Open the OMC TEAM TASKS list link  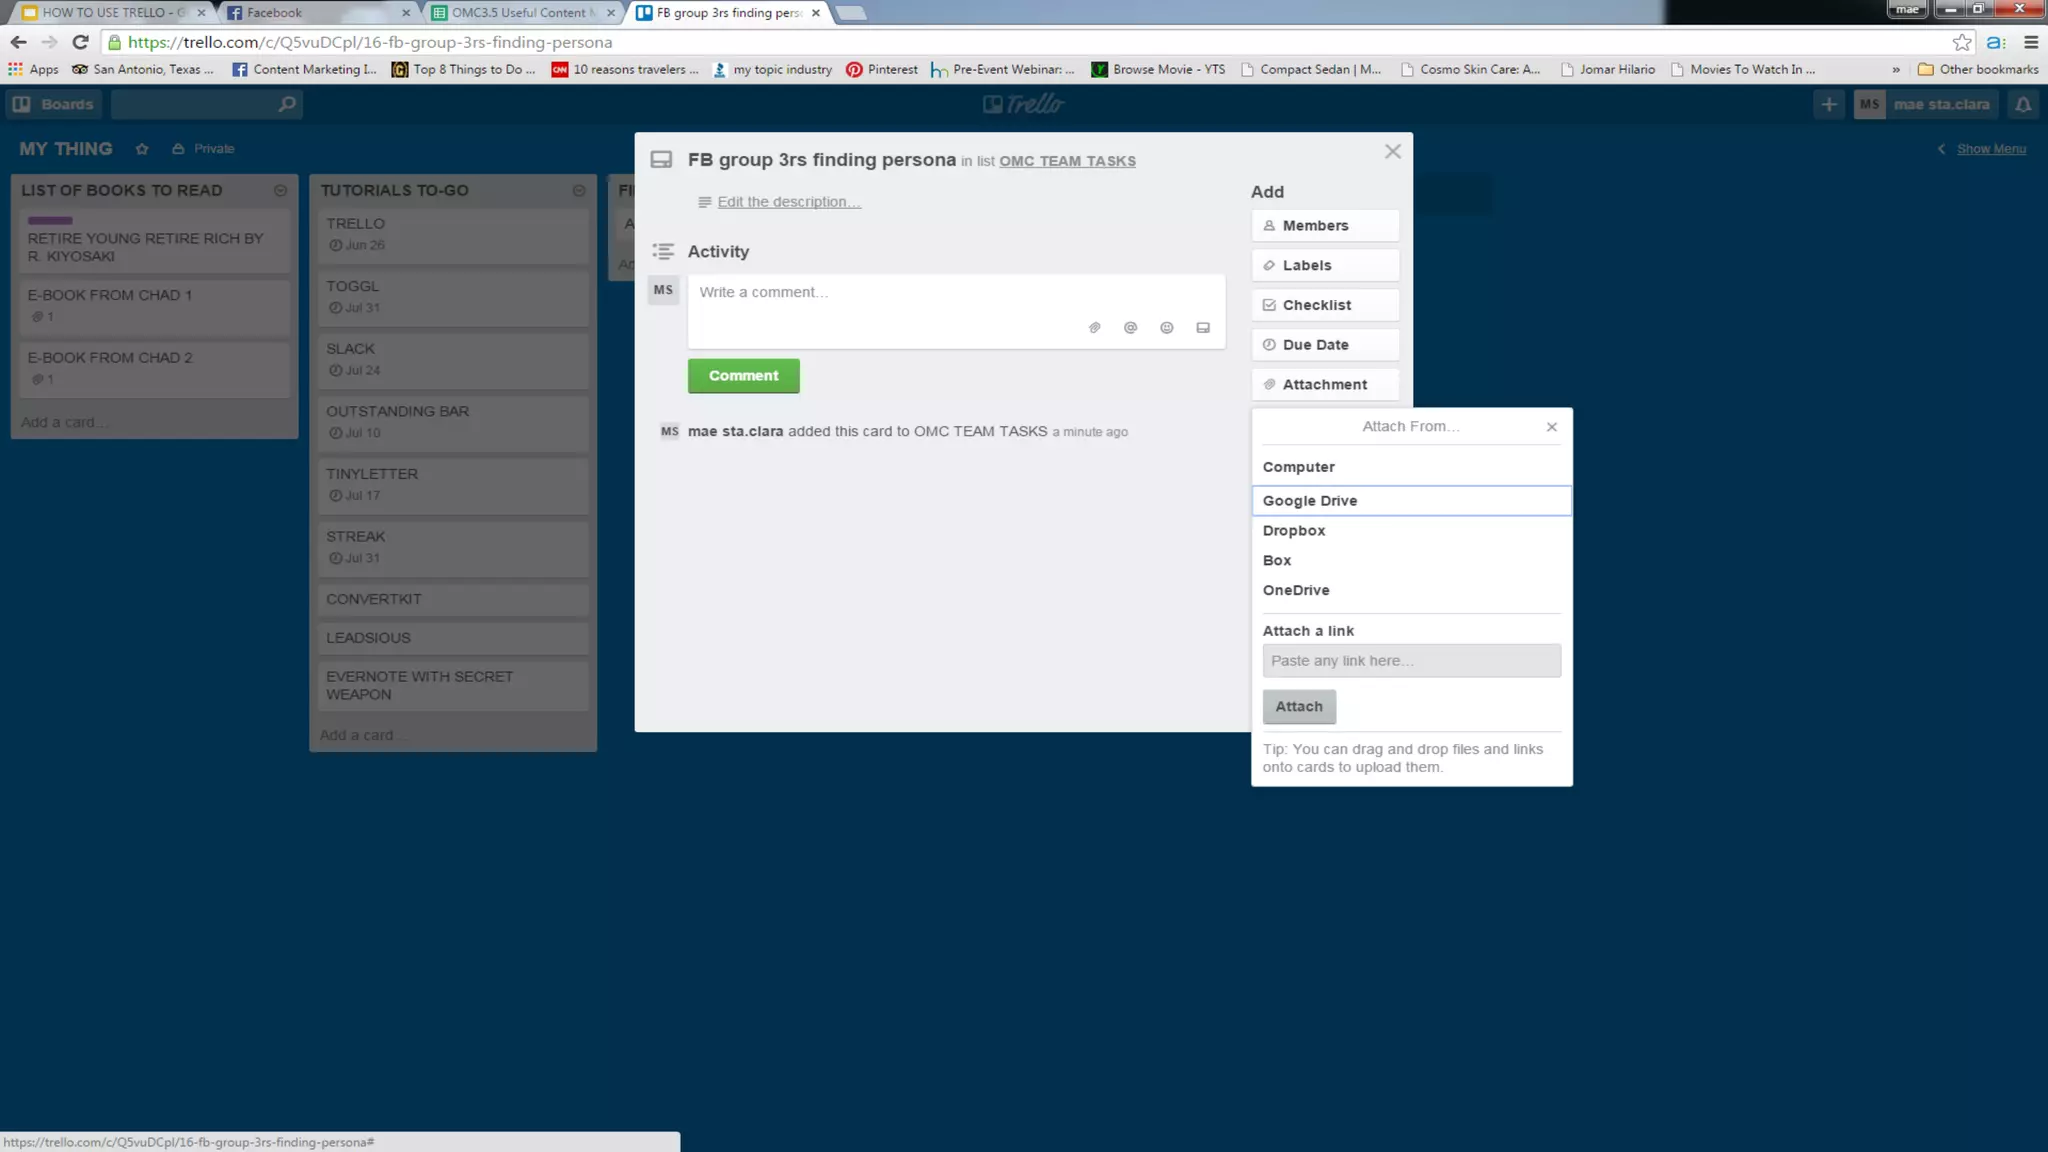[1067, 161]
